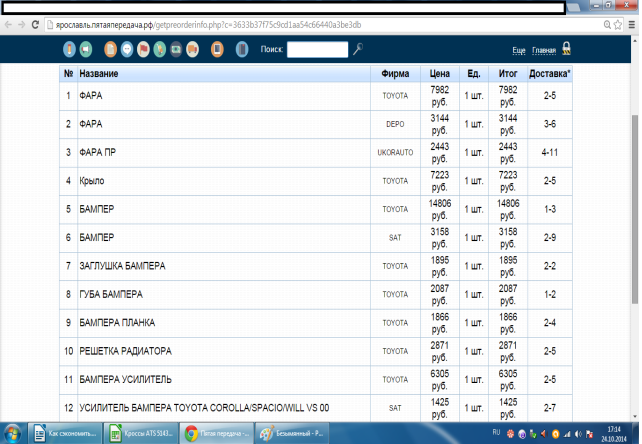This screenshot has width=642, height=444.
Task: Click into the Поиск search field
Action: pos(317,50)
